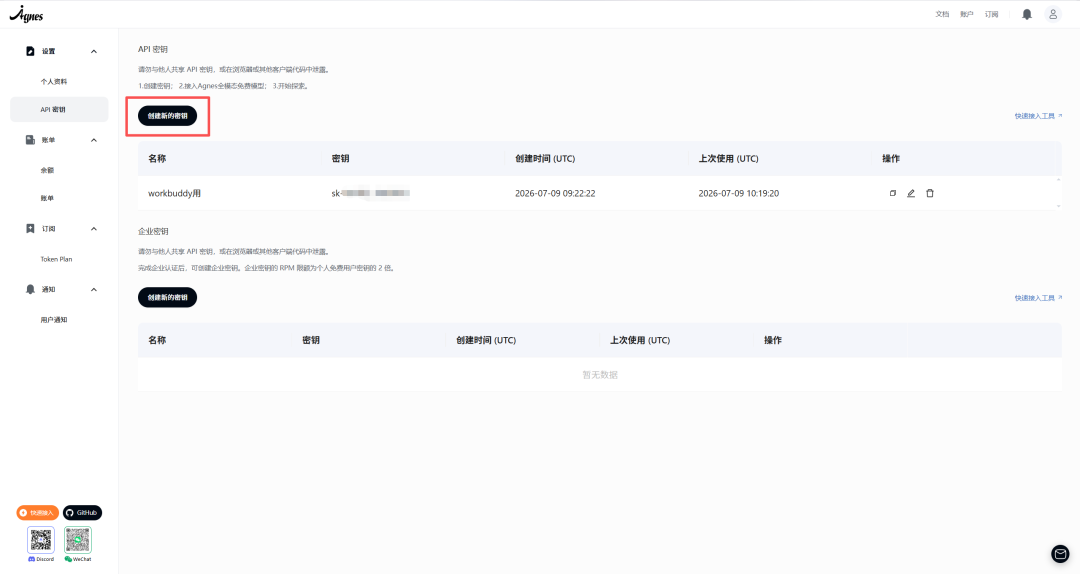Open Token Plan in the sidebar
1080x574 pixels.
(56, 259)
